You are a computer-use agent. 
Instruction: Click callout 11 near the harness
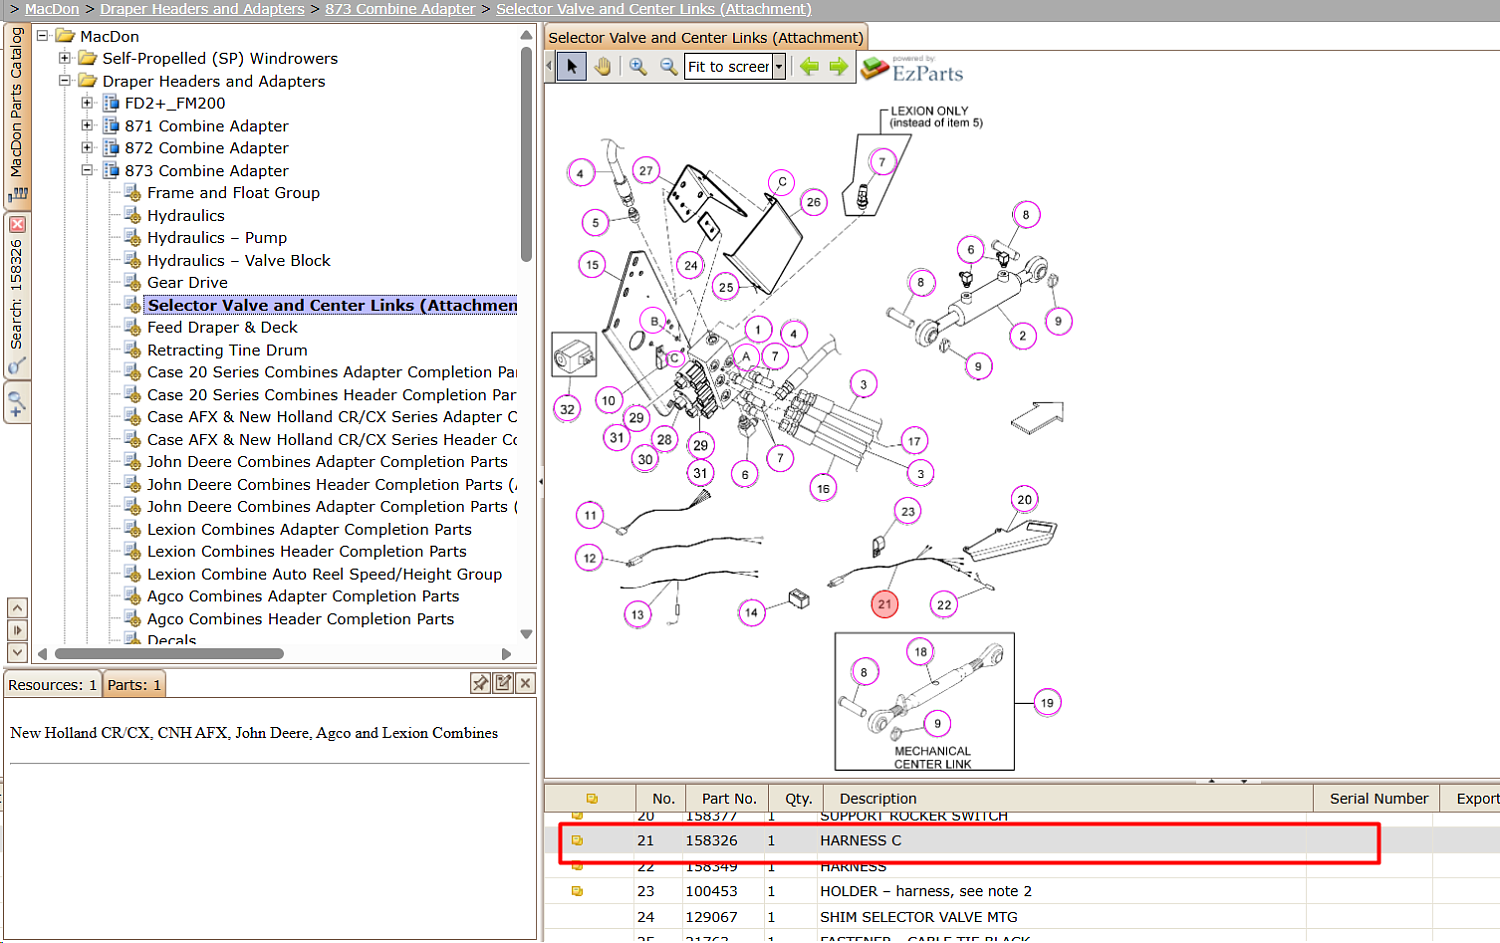coord(590,516)
